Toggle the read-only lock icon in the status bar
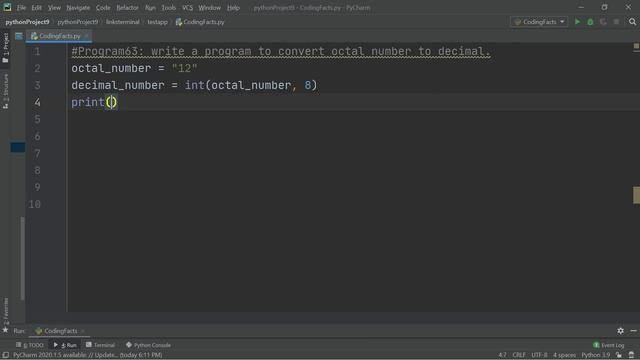Viewport: 640px width, 360px height. pyautogui.click(x=619, y=355)
